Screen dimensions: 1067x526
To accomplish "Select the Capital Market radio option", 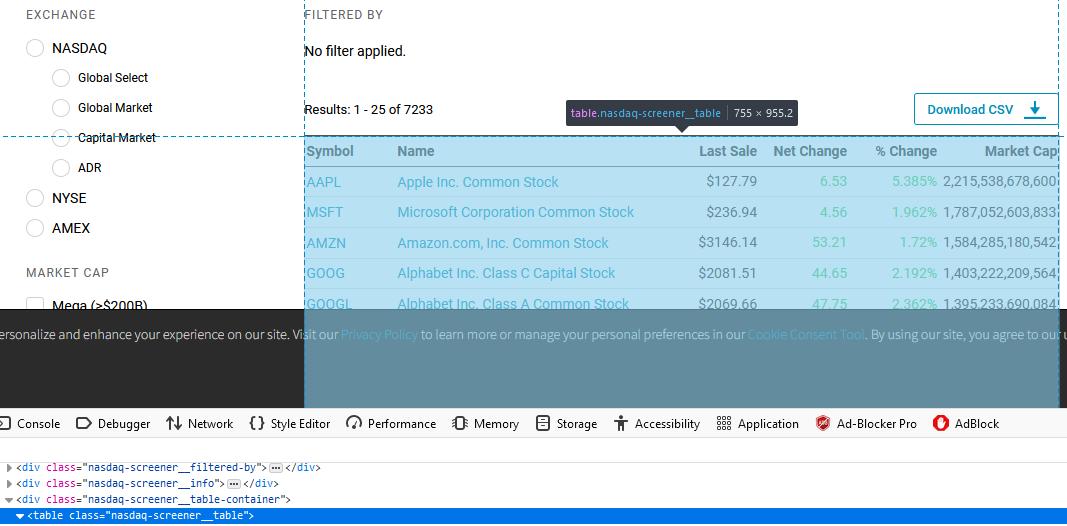I will point(61,137).
